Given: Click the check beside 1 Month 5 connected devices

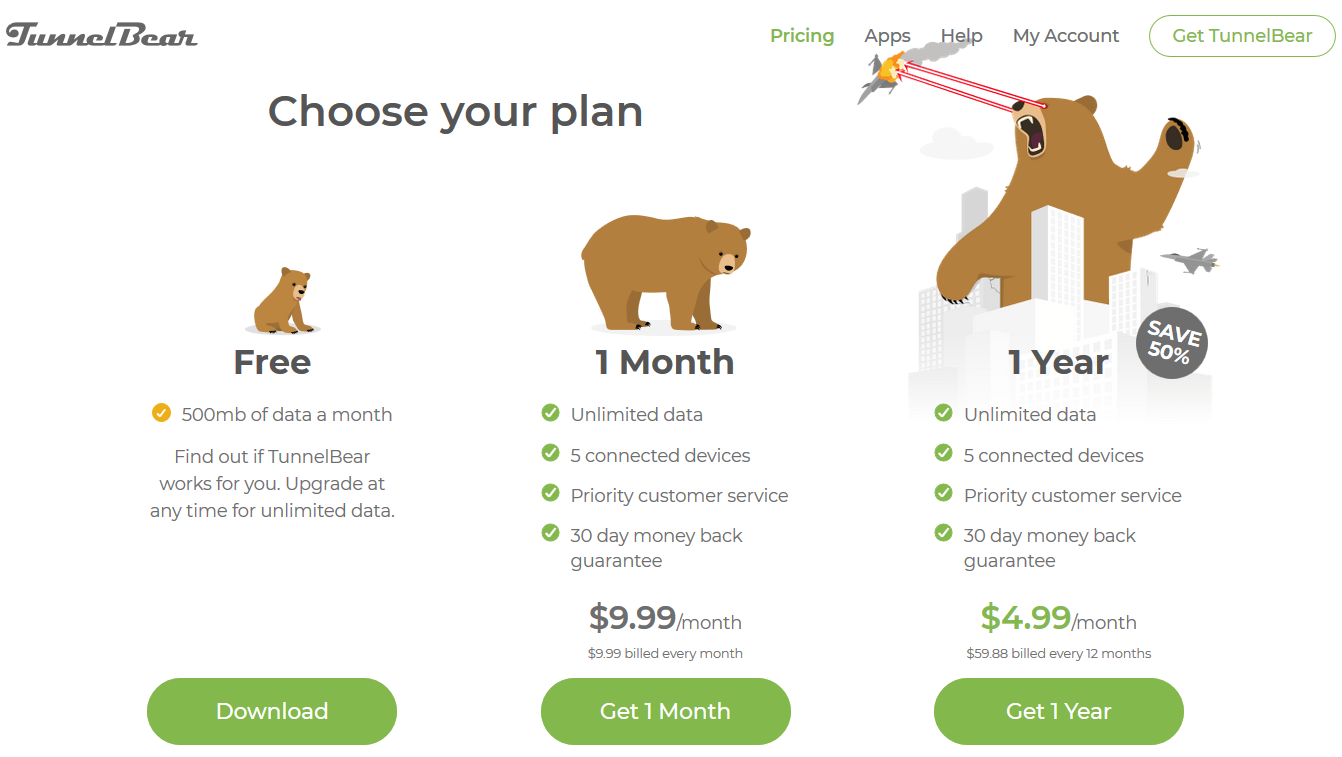Looking at the screenshot, I should click(x=550, y=453).
